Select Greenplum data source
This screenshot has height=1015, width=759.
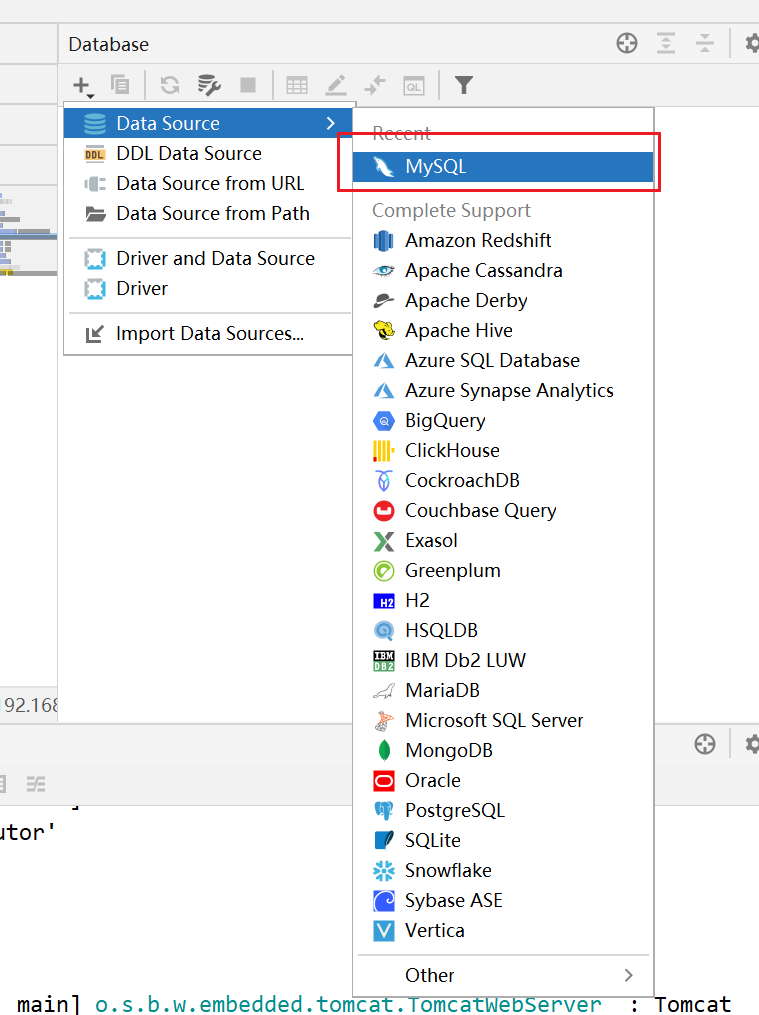503,570
